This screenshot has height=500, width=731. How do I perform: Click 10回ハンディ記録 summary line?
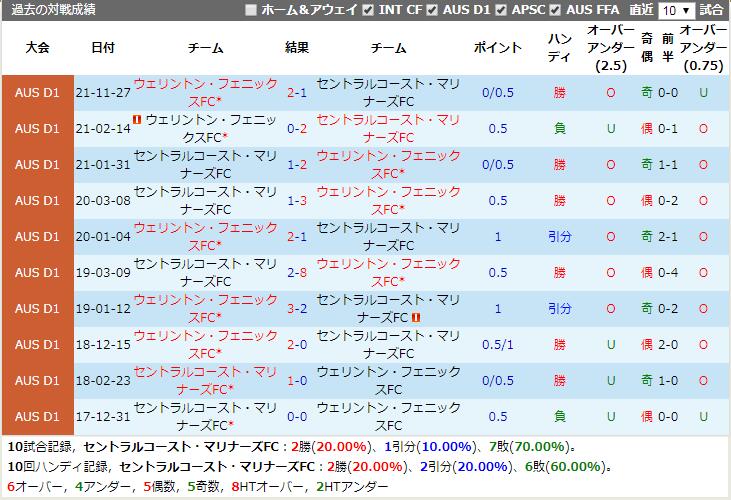point(310,467)
